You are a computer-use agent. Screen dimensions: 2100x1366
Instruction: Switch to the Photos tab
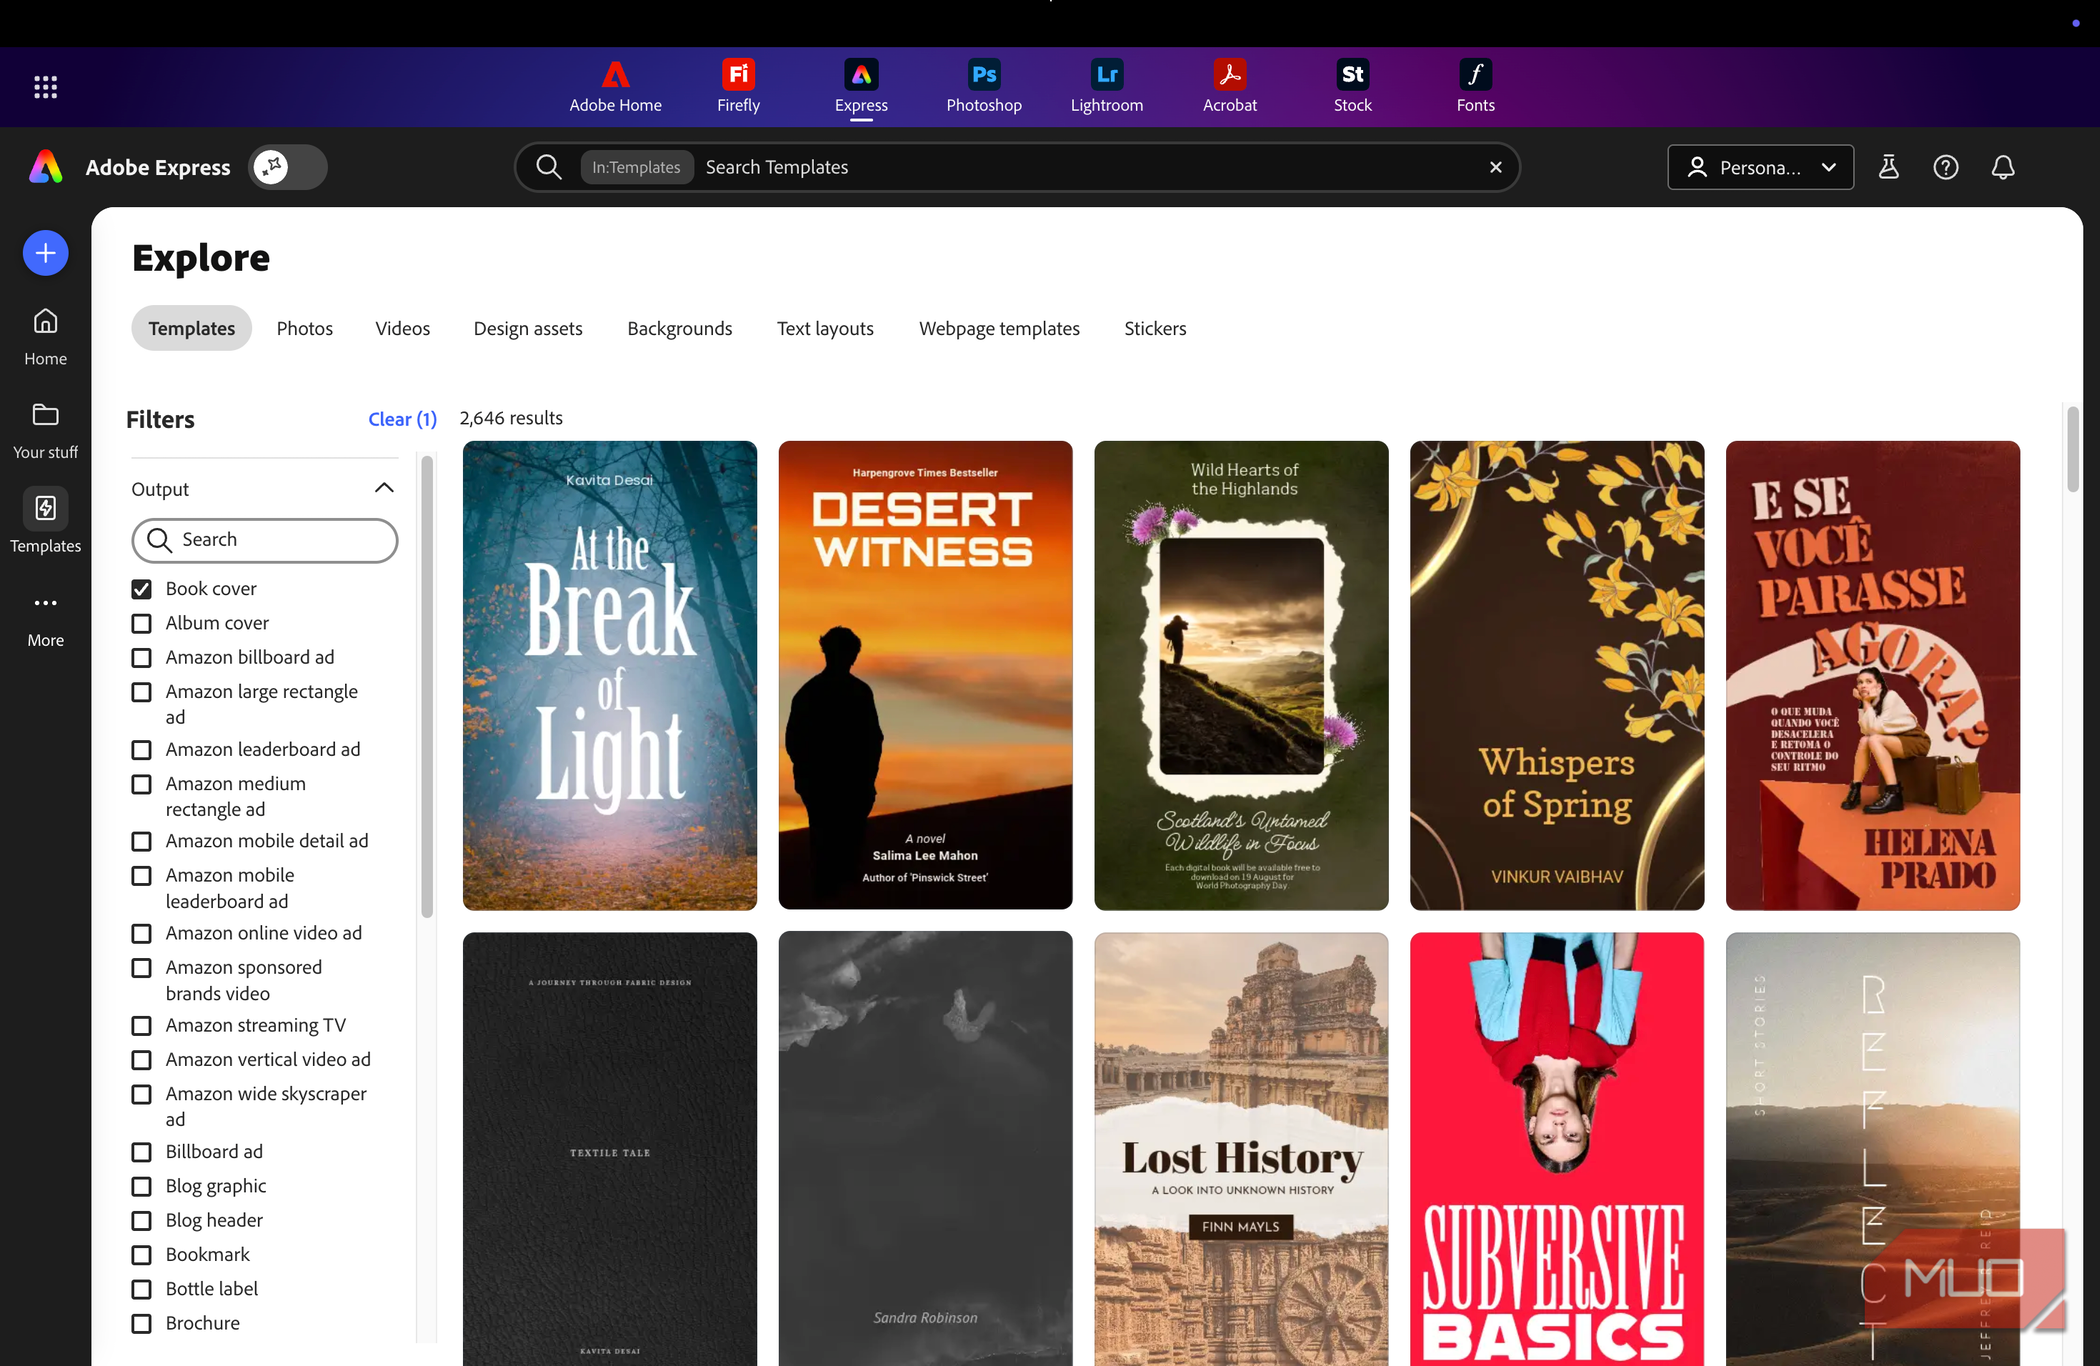pyautogui.click(x=305, y=328)
